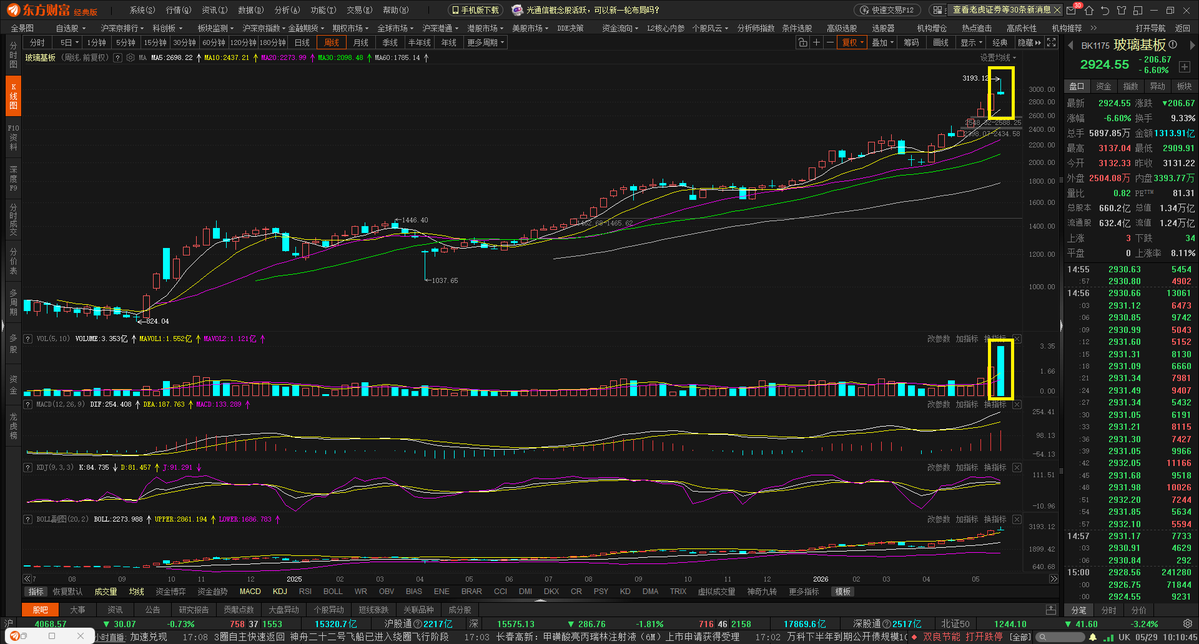Click the undo/back arrow icon in title bar
The height and width of the screenshot is (644, 1199).
pyautogui.click(x=1106, y=11)
